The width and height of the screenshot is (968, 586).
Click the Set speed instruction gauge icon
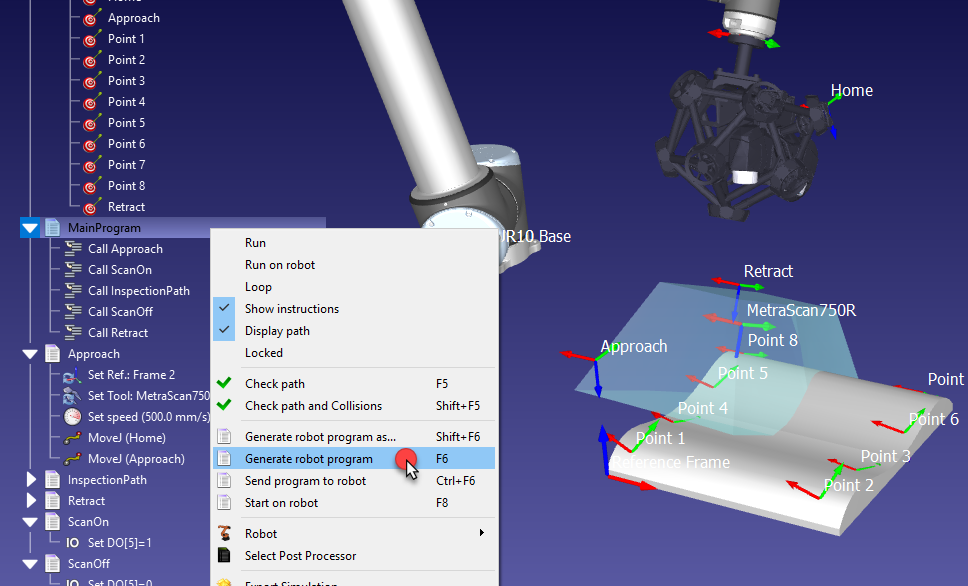pos(72,417)
